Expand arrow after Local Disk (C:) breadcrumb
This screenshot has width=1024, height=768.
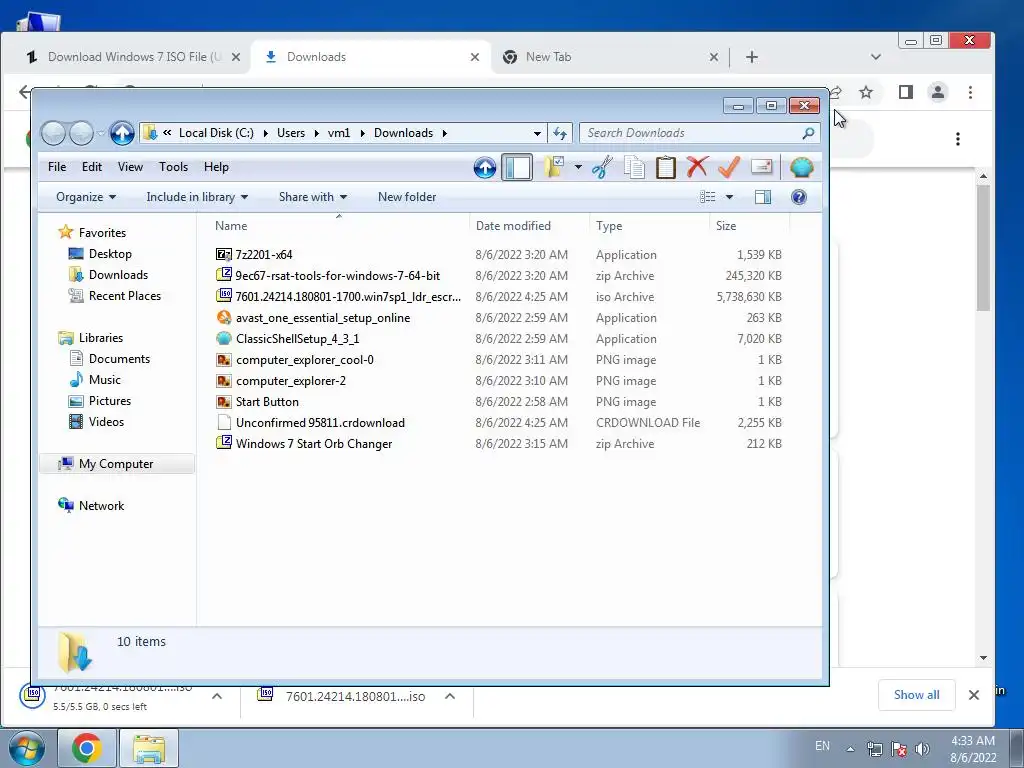[x=265, y=133]
